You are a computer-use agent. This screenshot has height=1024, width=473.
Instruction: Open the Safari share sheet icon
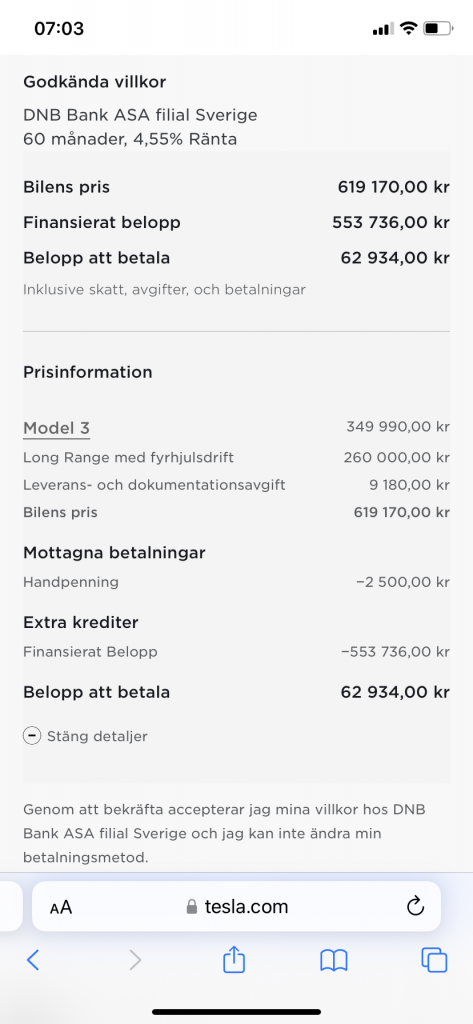(234, 958)
